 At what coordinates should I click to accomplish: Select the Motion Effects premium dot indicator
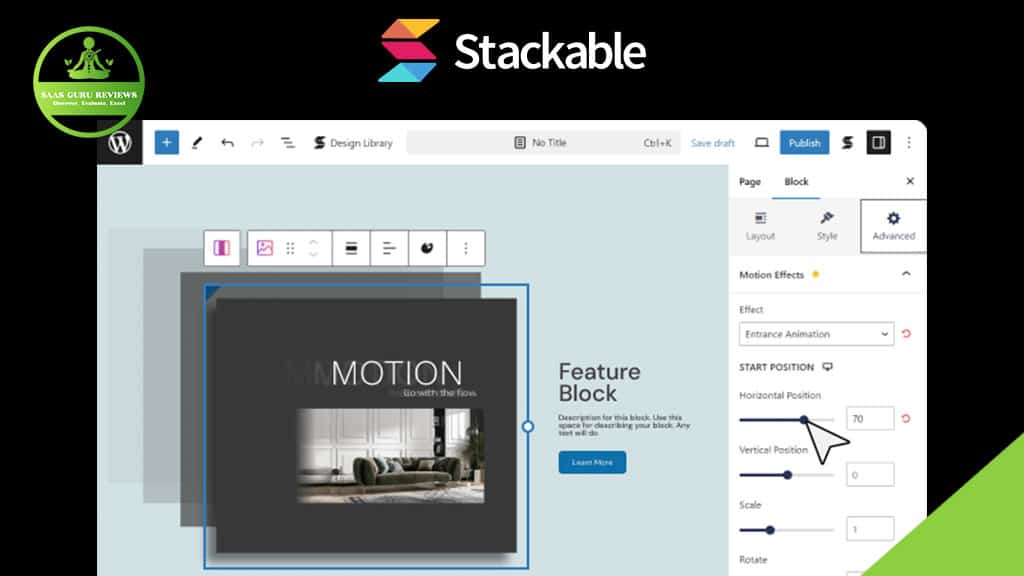click(x=815, y=274)
